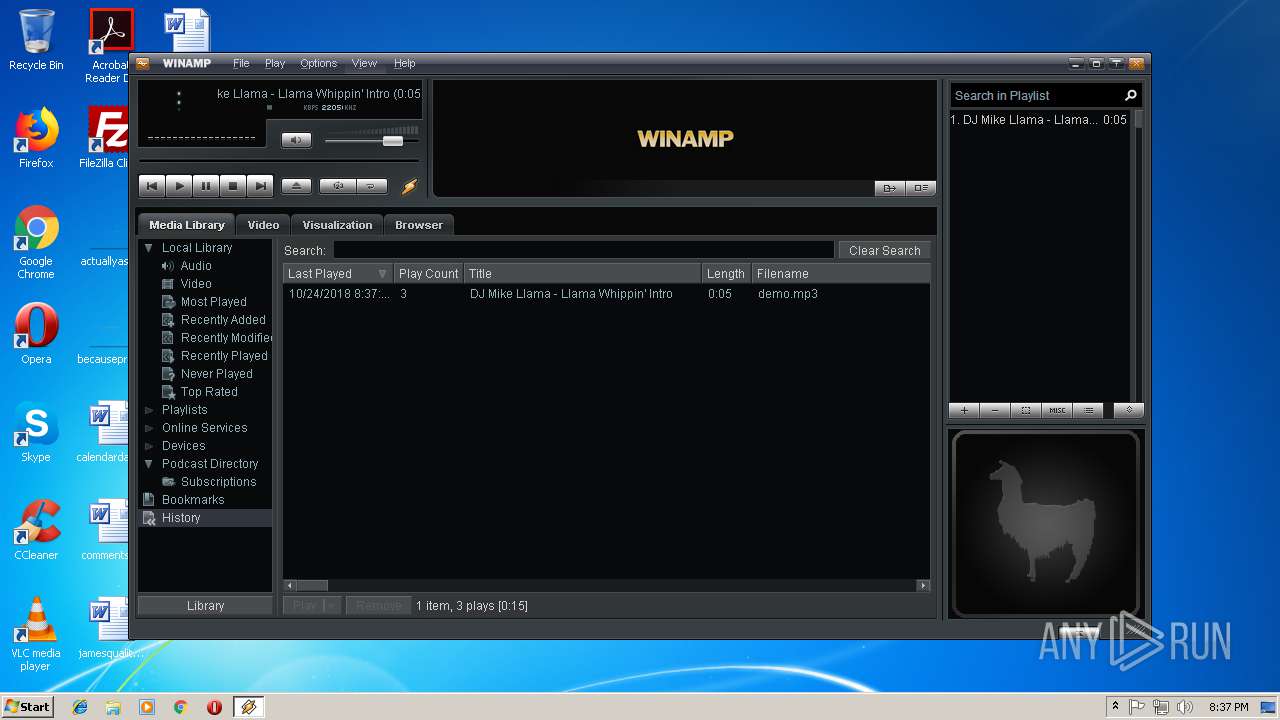The height and width of the screenshot is (720, 1280).
Task: Sort by the Filename column header
Action: (840, 274)
